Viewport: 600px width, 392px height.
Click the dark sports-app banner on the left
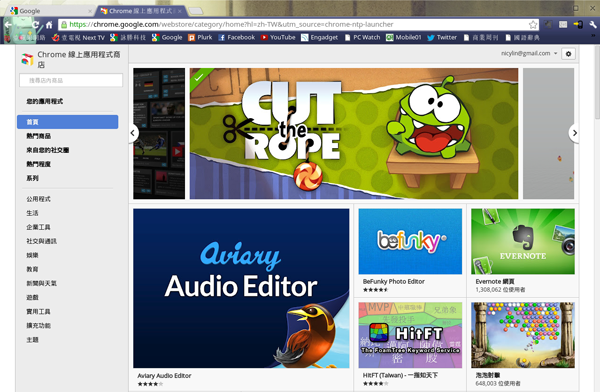(x=159, y=134)
